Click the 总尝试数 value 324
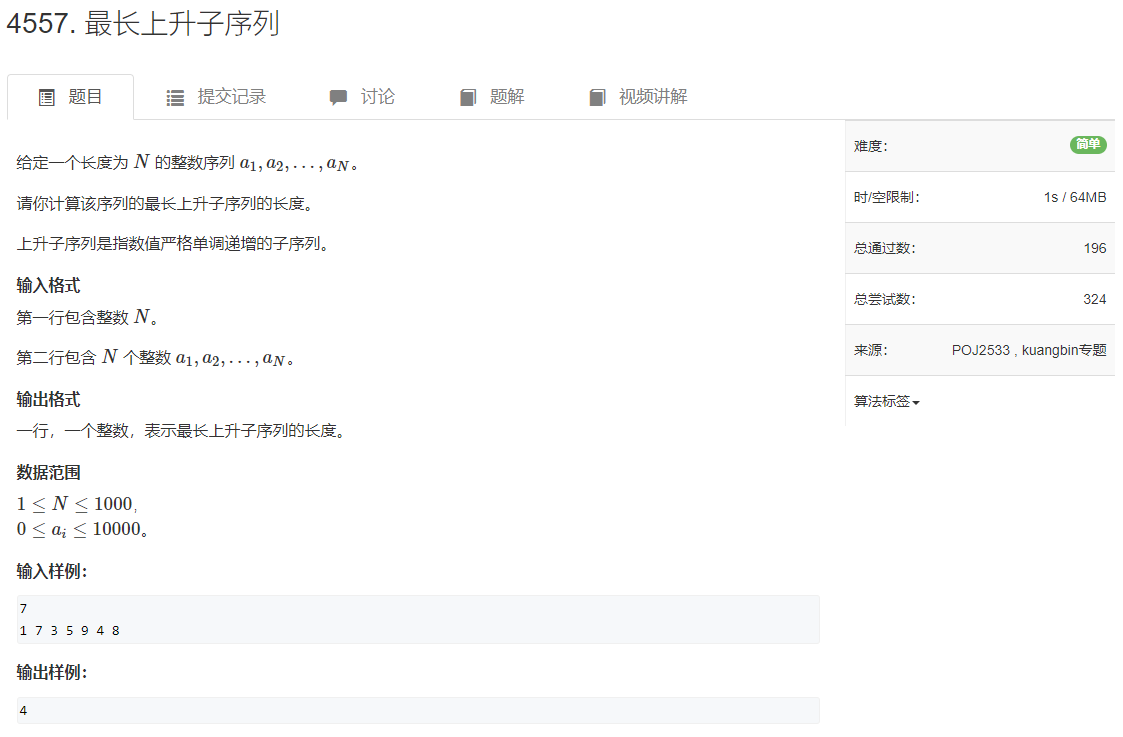1123x737 pixels. (x=1094, y=299)
